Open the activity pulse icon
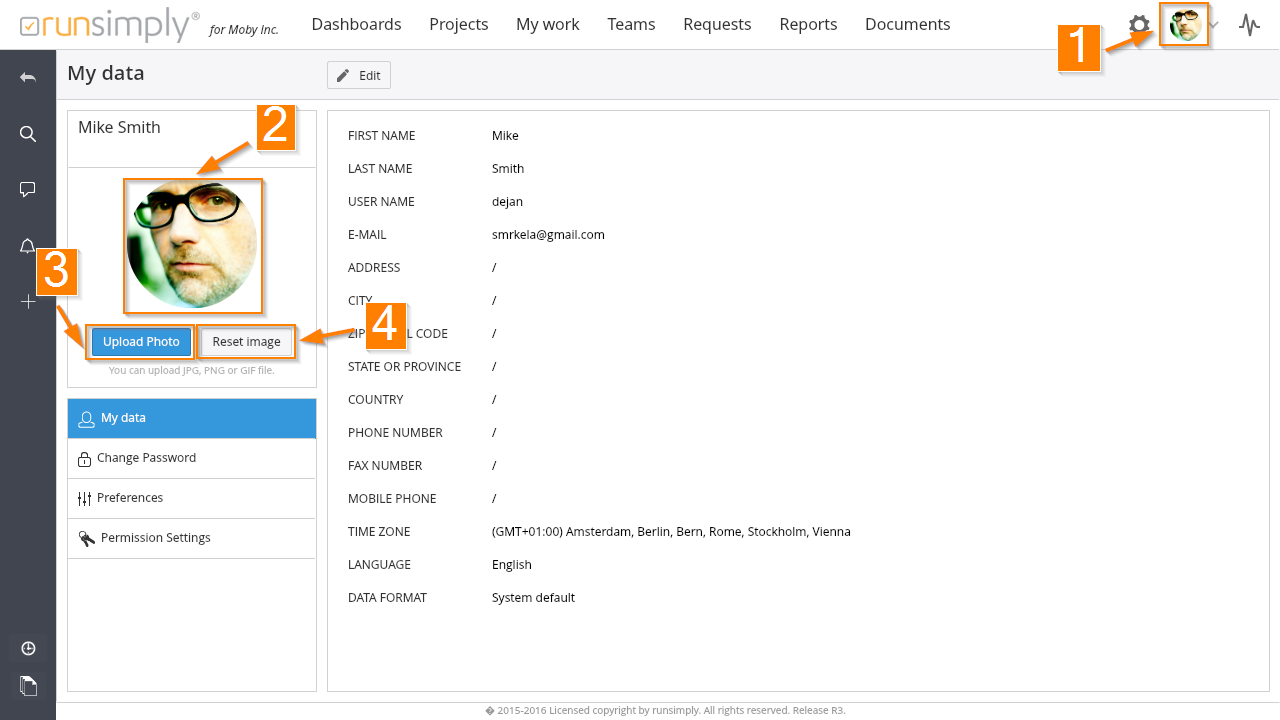 [x=1249, y=25]
